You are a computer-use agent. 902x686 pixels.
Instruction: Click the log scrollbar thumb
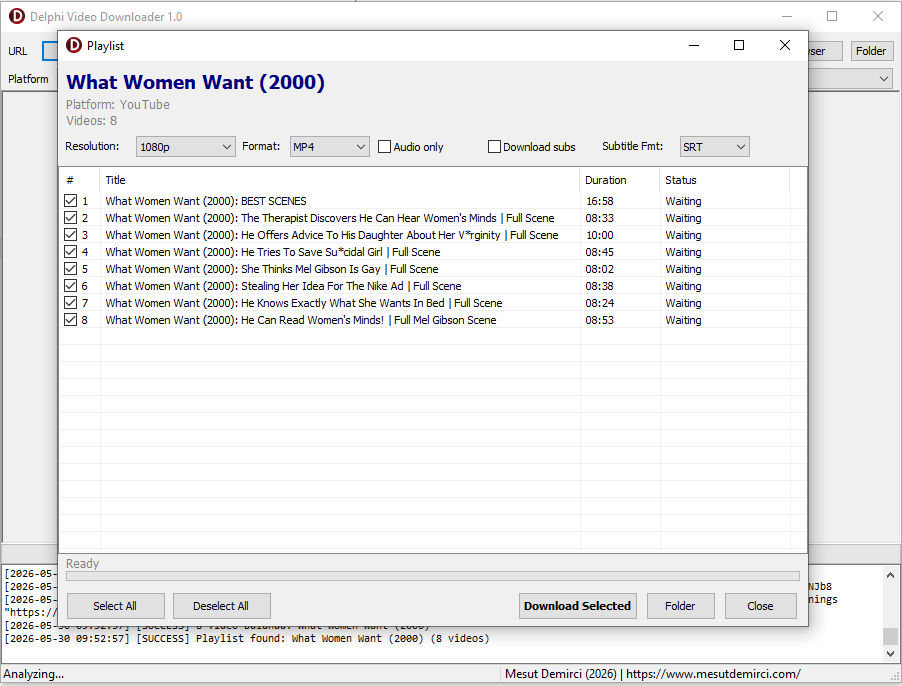pos(890,636)
